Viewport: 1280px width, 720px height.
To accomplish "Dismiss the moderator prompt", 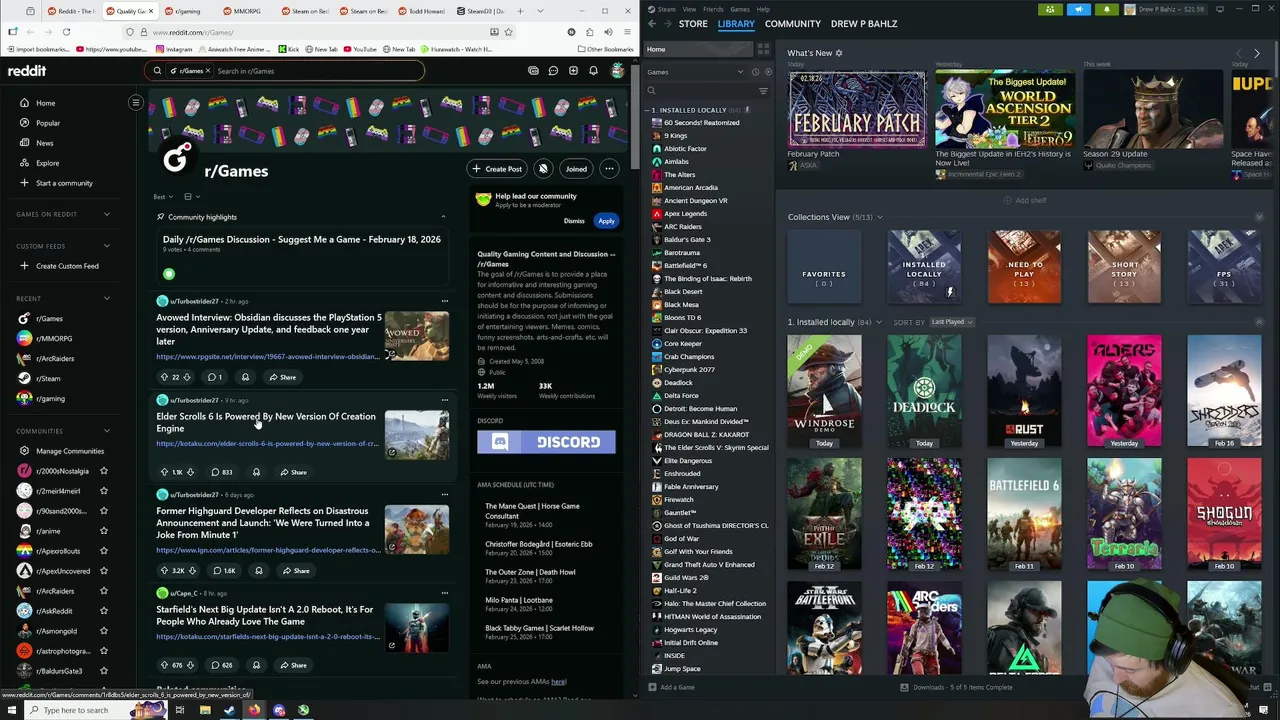I will coord(574,221).
